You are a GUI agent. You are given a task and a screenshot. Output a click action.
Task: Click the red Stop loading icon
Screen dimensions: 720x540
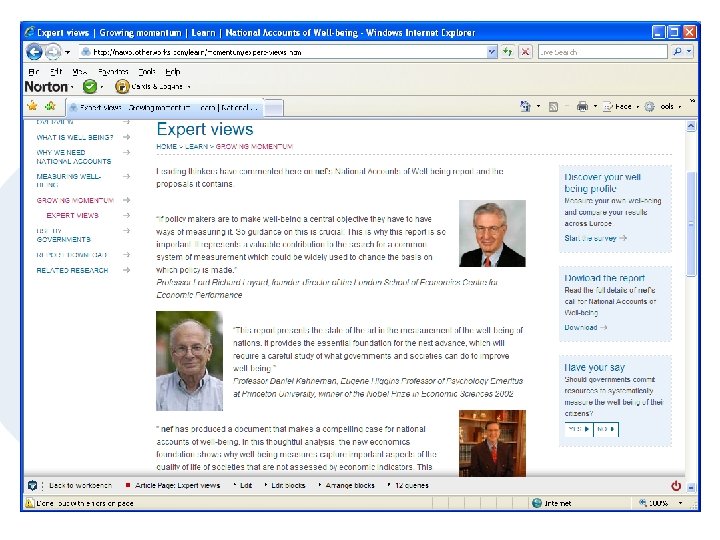tap(525, 52)
